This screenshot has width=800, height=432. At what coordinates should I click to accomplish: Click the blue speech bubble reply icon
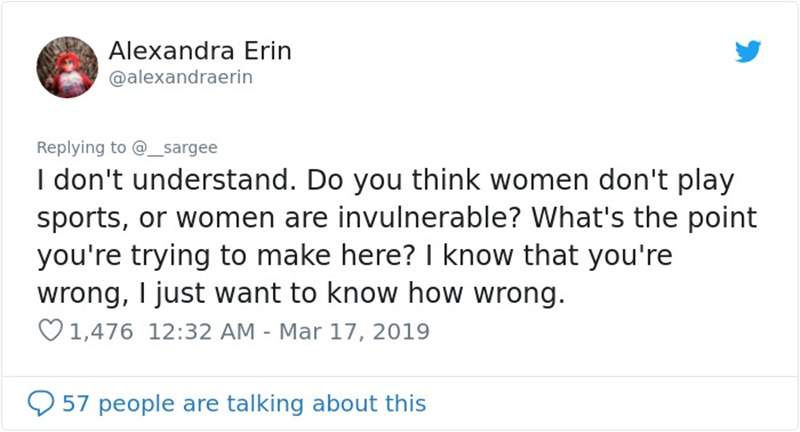coord(42,404)
